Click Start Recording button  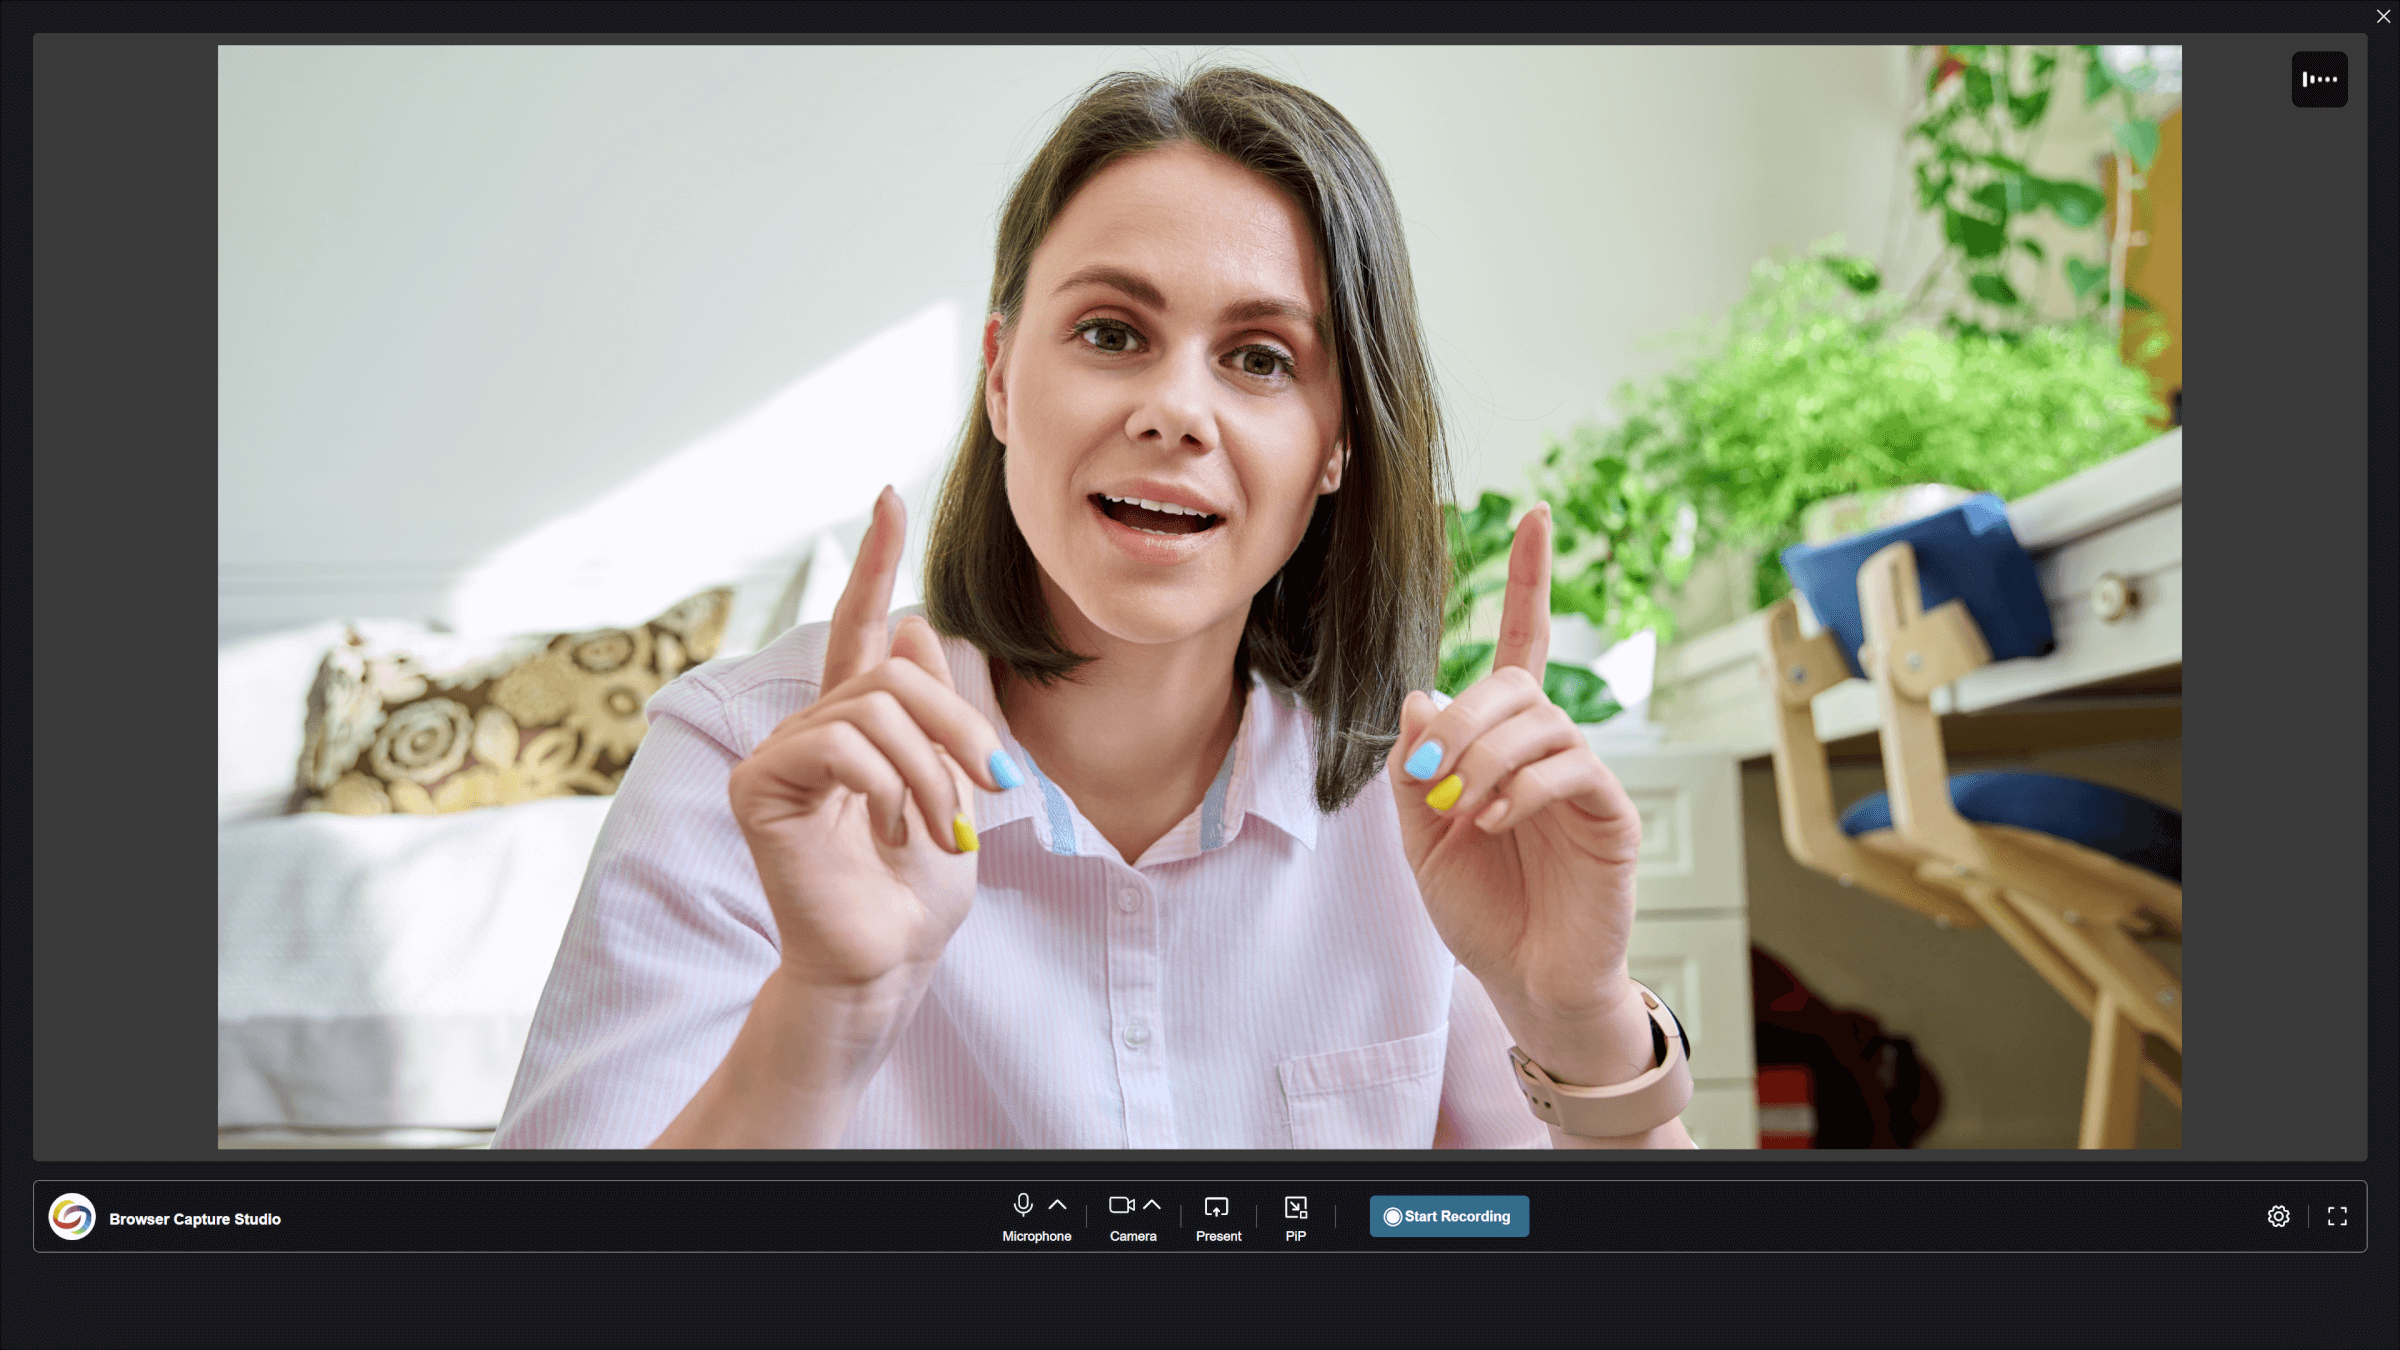point(1447,1215)
